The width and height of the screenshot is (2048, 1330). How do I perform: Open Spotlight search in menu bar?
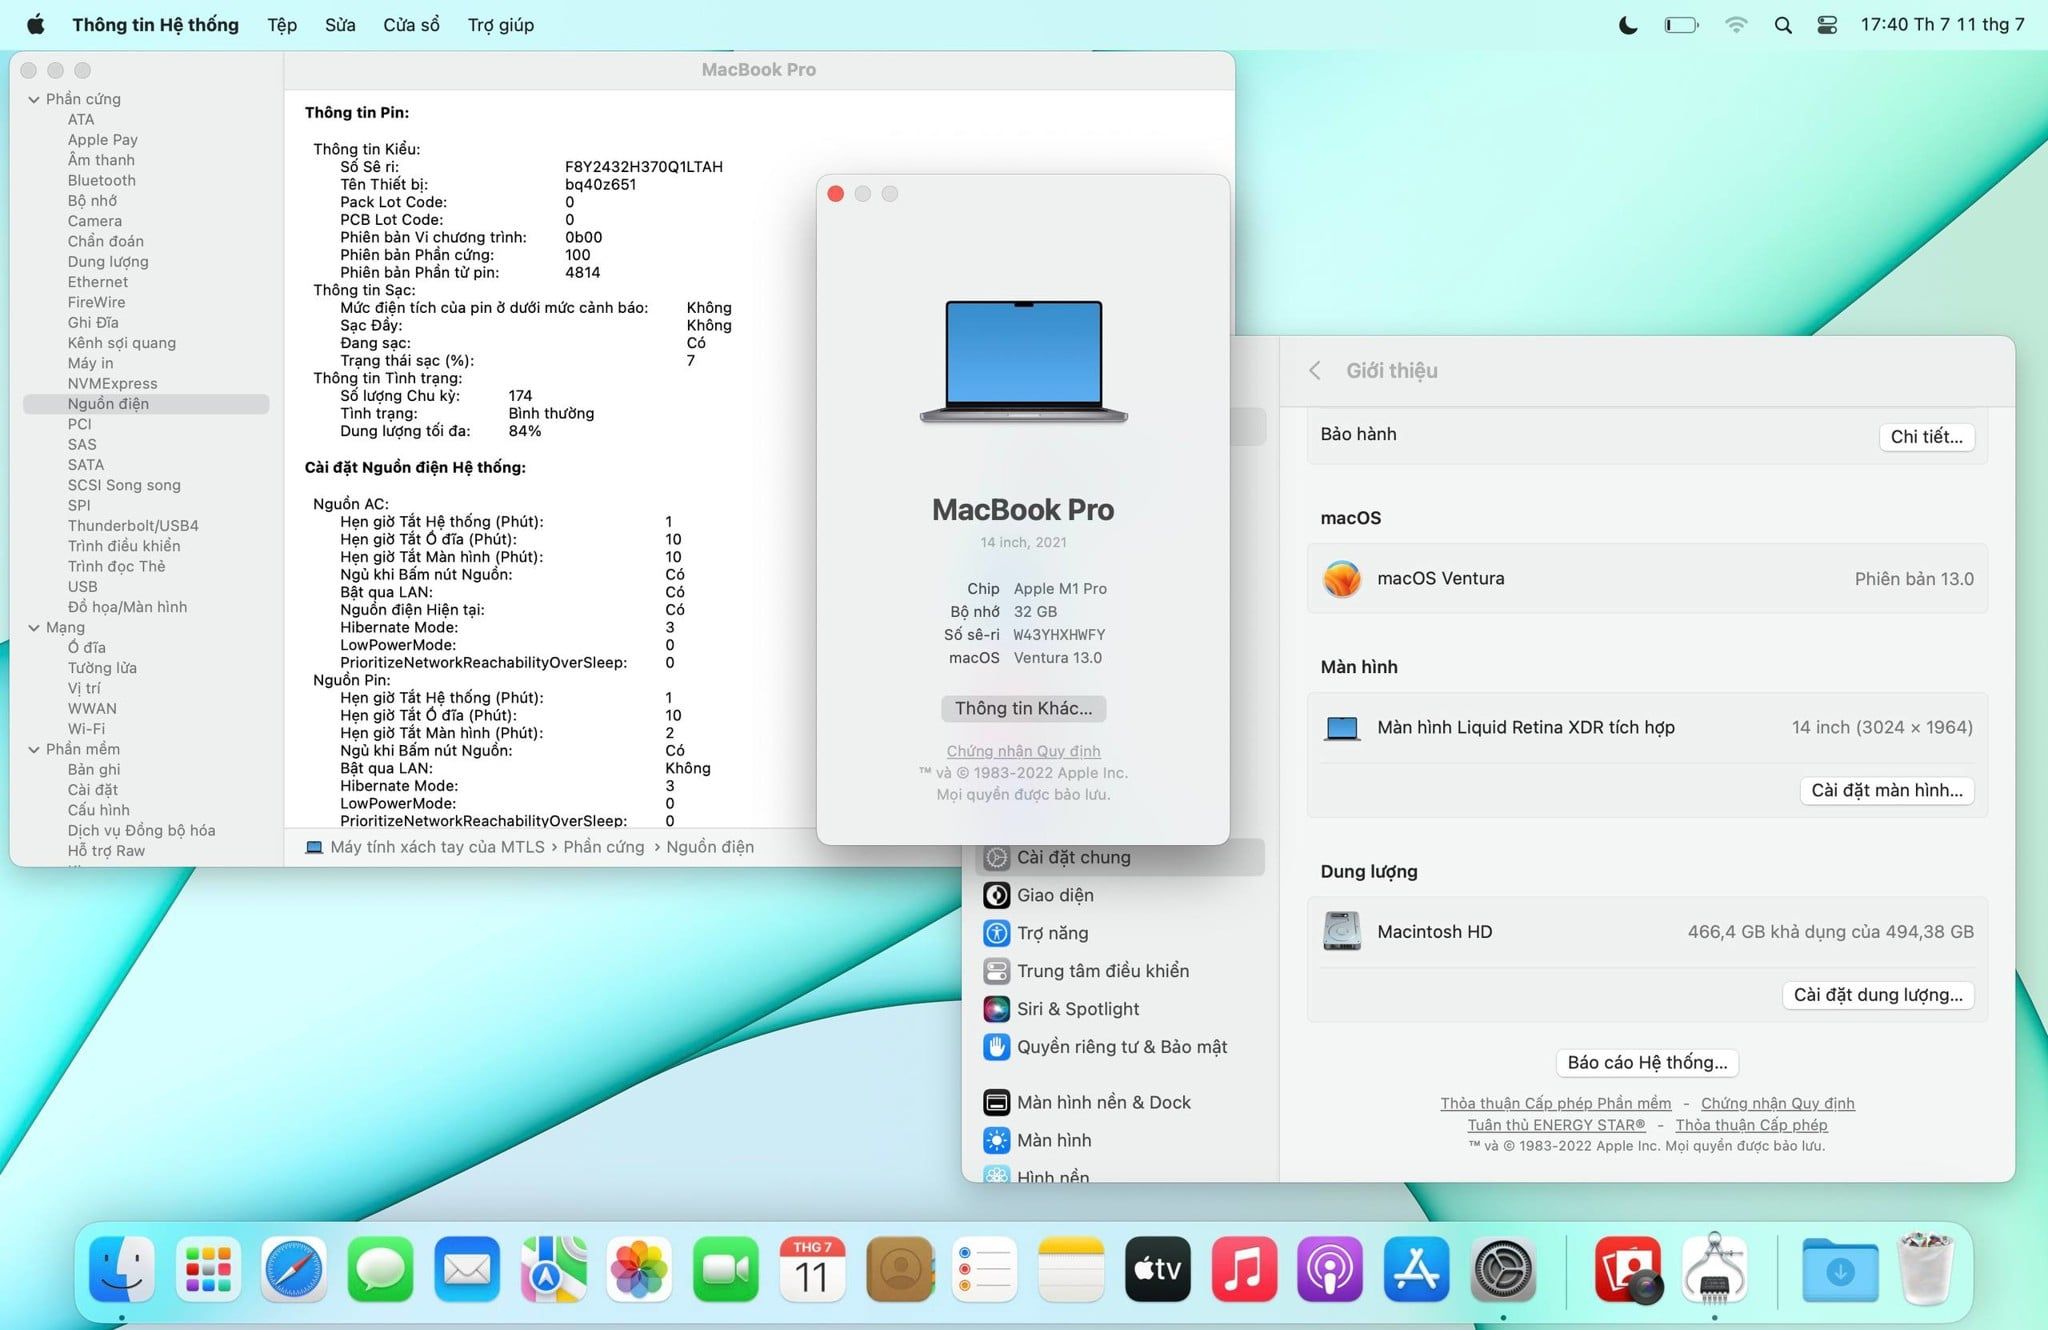pos(1783,25)
